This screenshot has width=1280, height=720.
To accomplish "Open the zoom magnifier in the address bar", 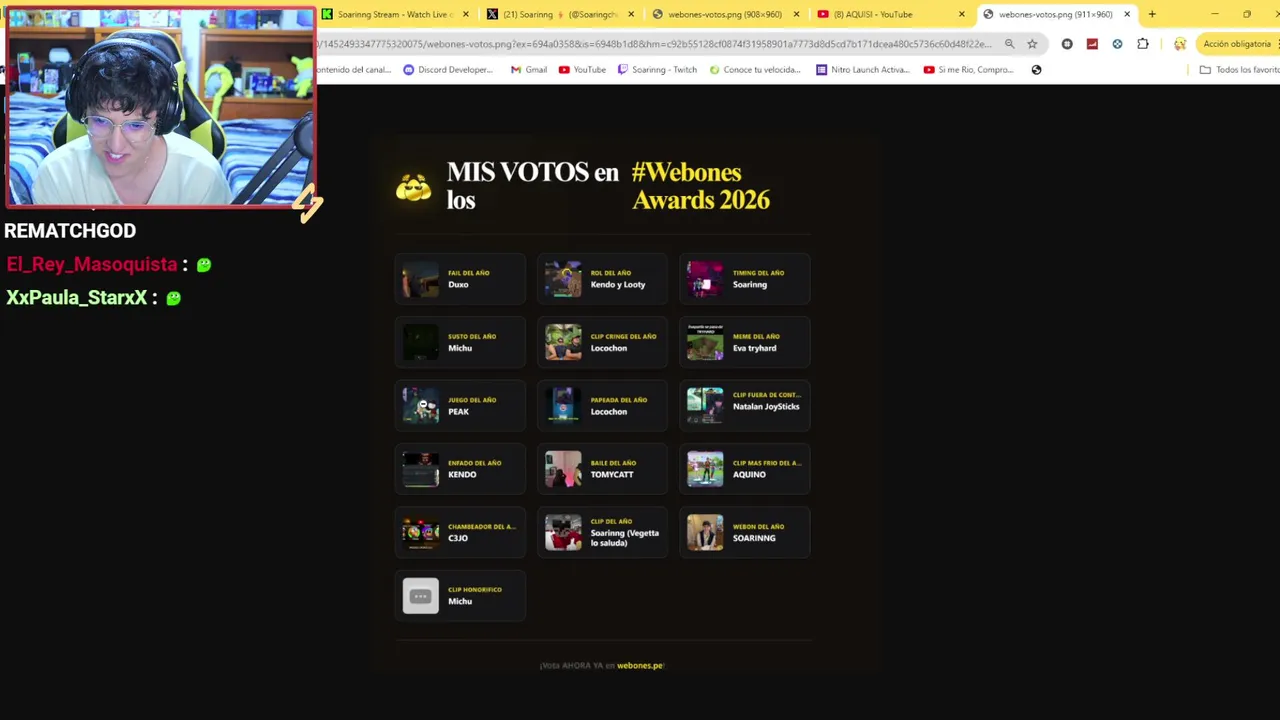I will coord(1009,44).
